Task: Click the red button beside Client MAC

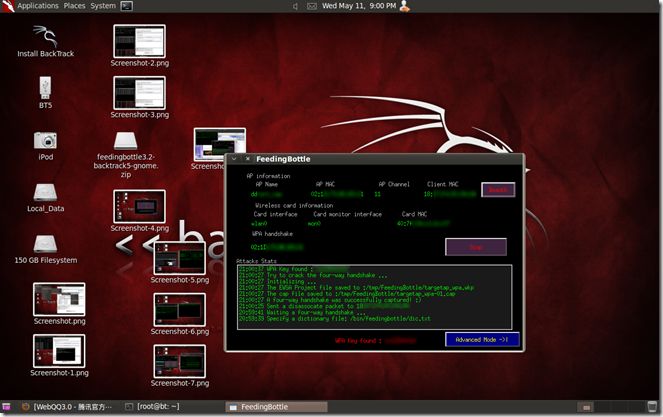Action: [498, 190]
